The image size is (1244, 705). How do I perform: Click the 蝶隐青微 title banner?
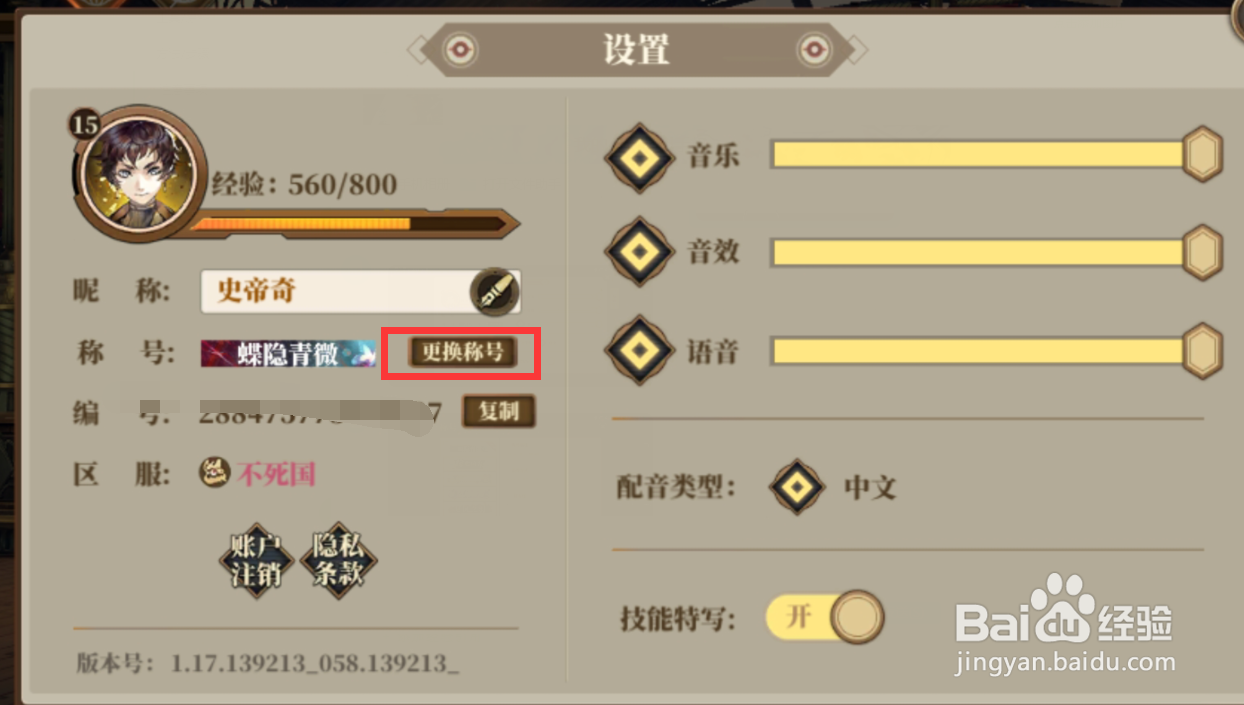(288, 353)
